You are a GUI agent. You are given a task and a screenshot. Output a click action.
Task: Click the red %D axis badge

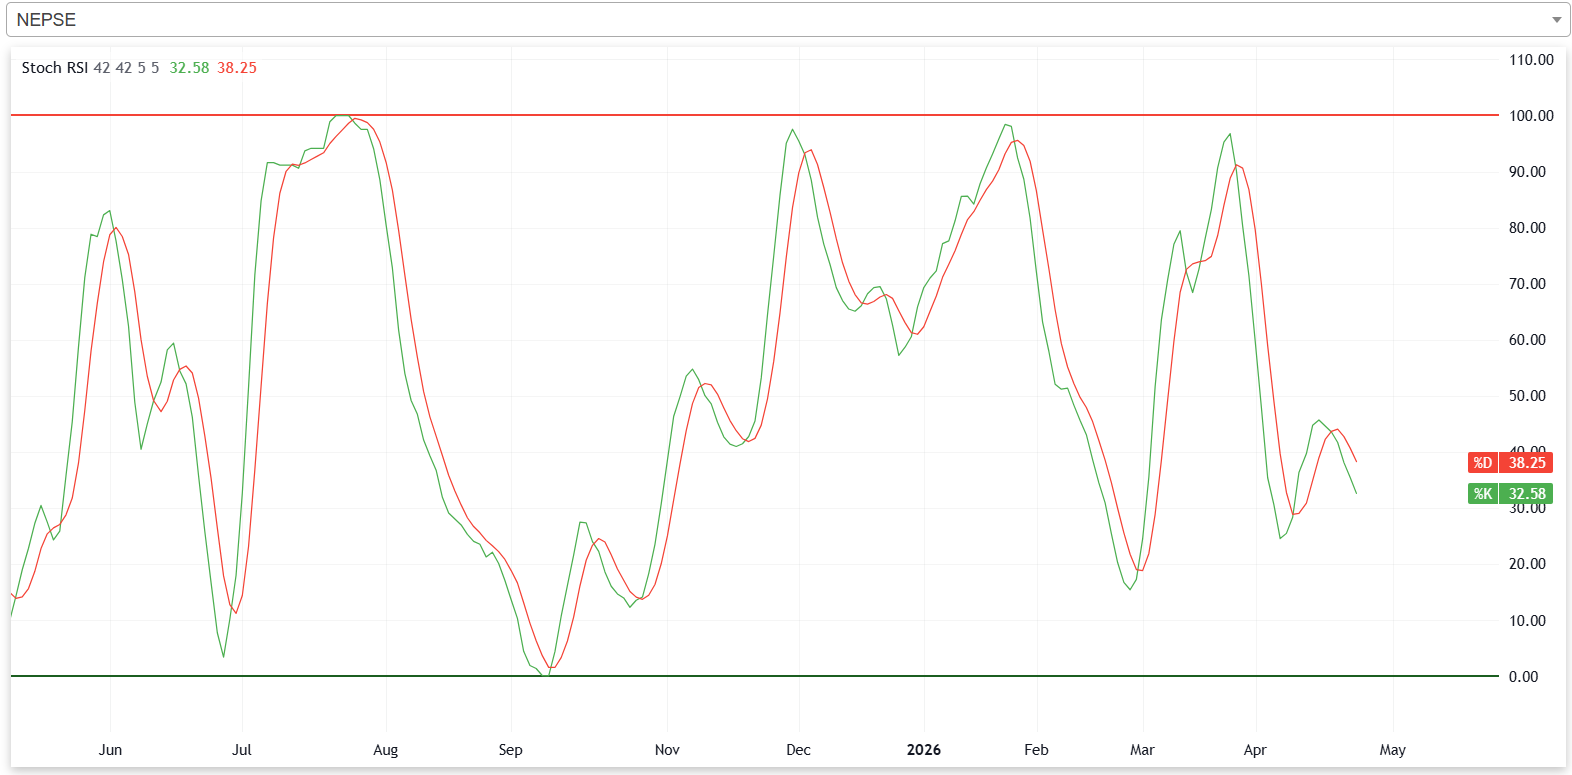[1482, 463]
